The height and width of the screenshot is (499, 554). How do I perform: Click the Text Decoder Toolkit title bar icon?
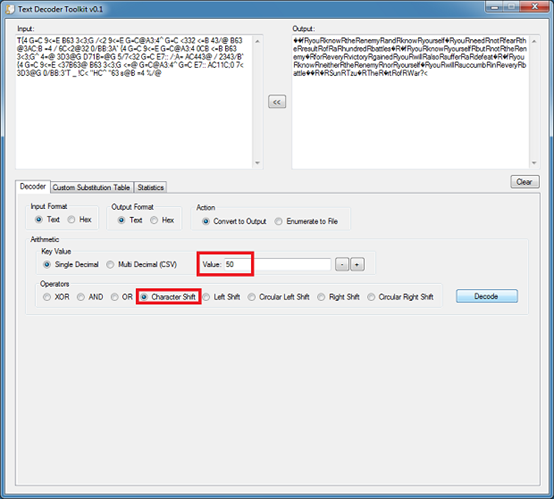tap(10, 9)
